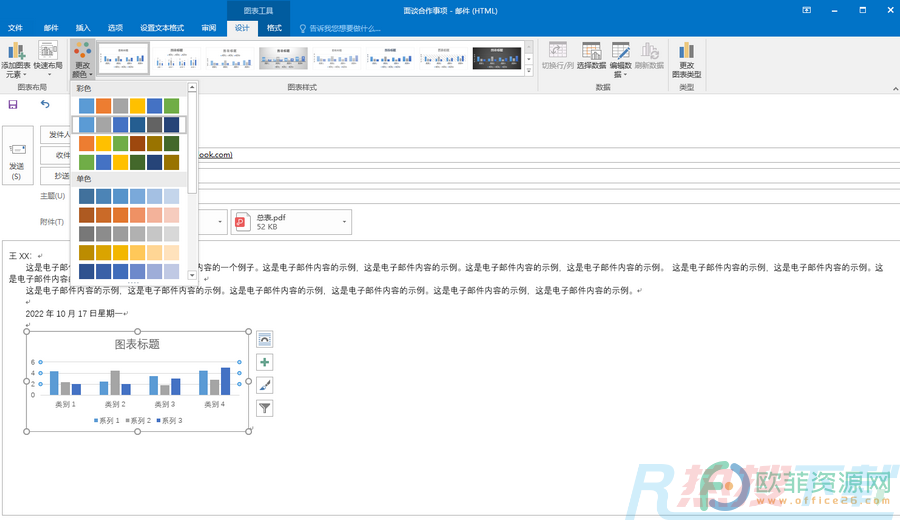Switch to the 格式 chart tools tab

coord(274,28)
